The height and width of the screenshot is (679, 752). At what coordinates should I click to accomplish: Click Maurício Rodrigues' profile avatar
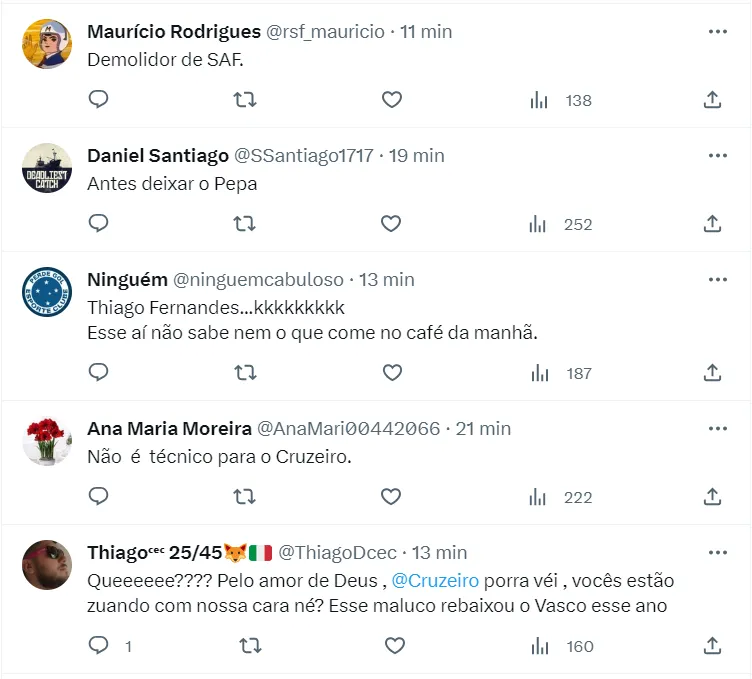coord(47,44)
